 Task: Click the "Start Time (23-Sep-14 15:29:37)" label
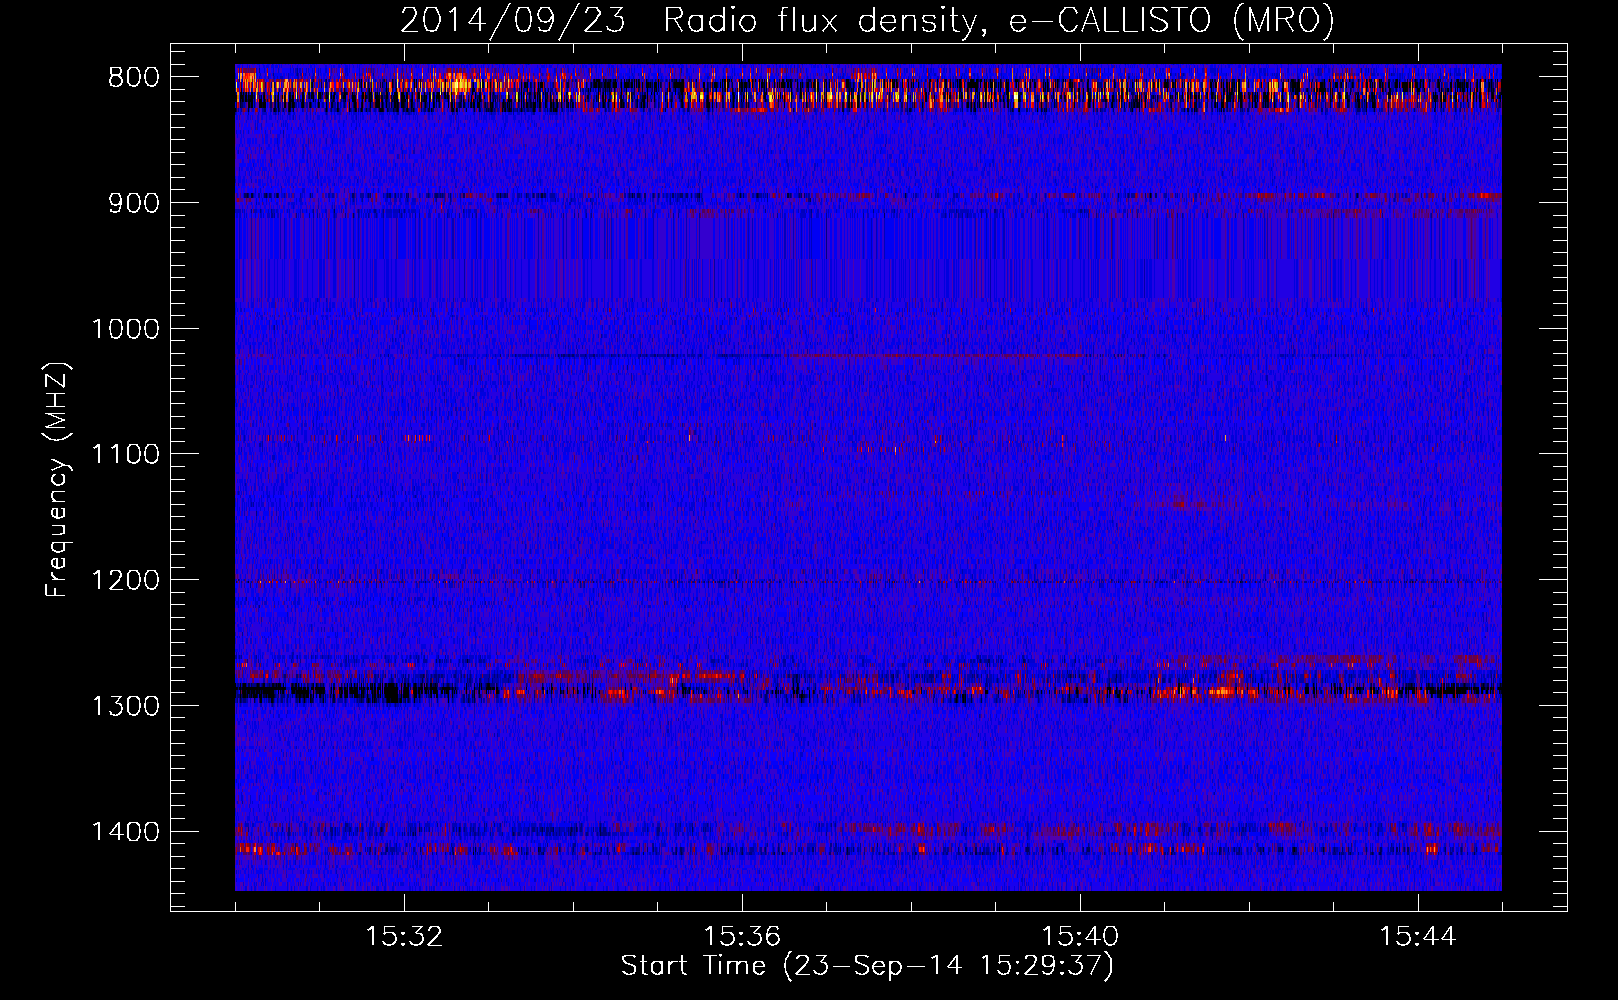point(867,966)
